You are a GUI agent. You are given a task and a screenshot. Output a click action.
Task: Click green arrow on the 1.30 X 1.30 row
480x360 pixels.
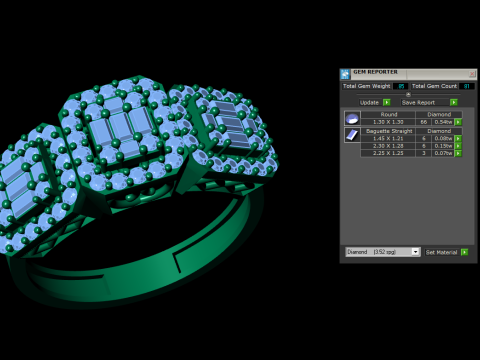coord(458,122)
